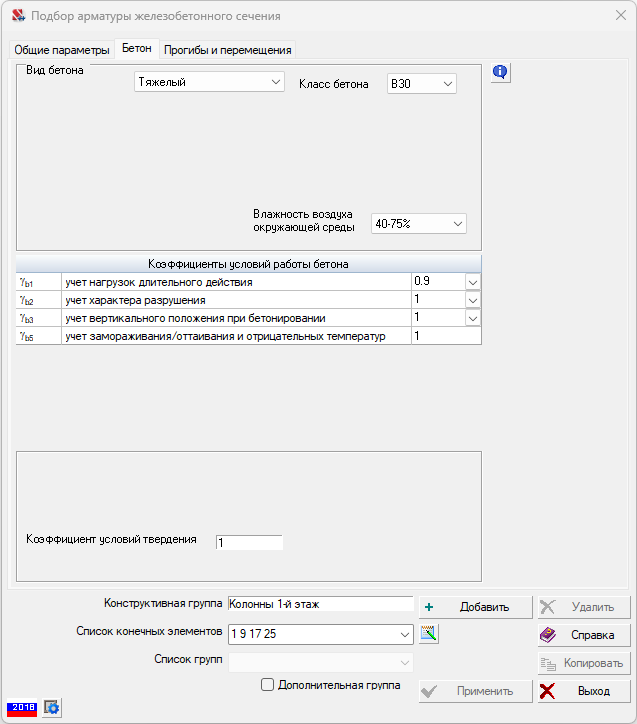Switch to Прогибы и перемещения tab
The height and width of the screenshot is (724, 637).
coord(228,50)
